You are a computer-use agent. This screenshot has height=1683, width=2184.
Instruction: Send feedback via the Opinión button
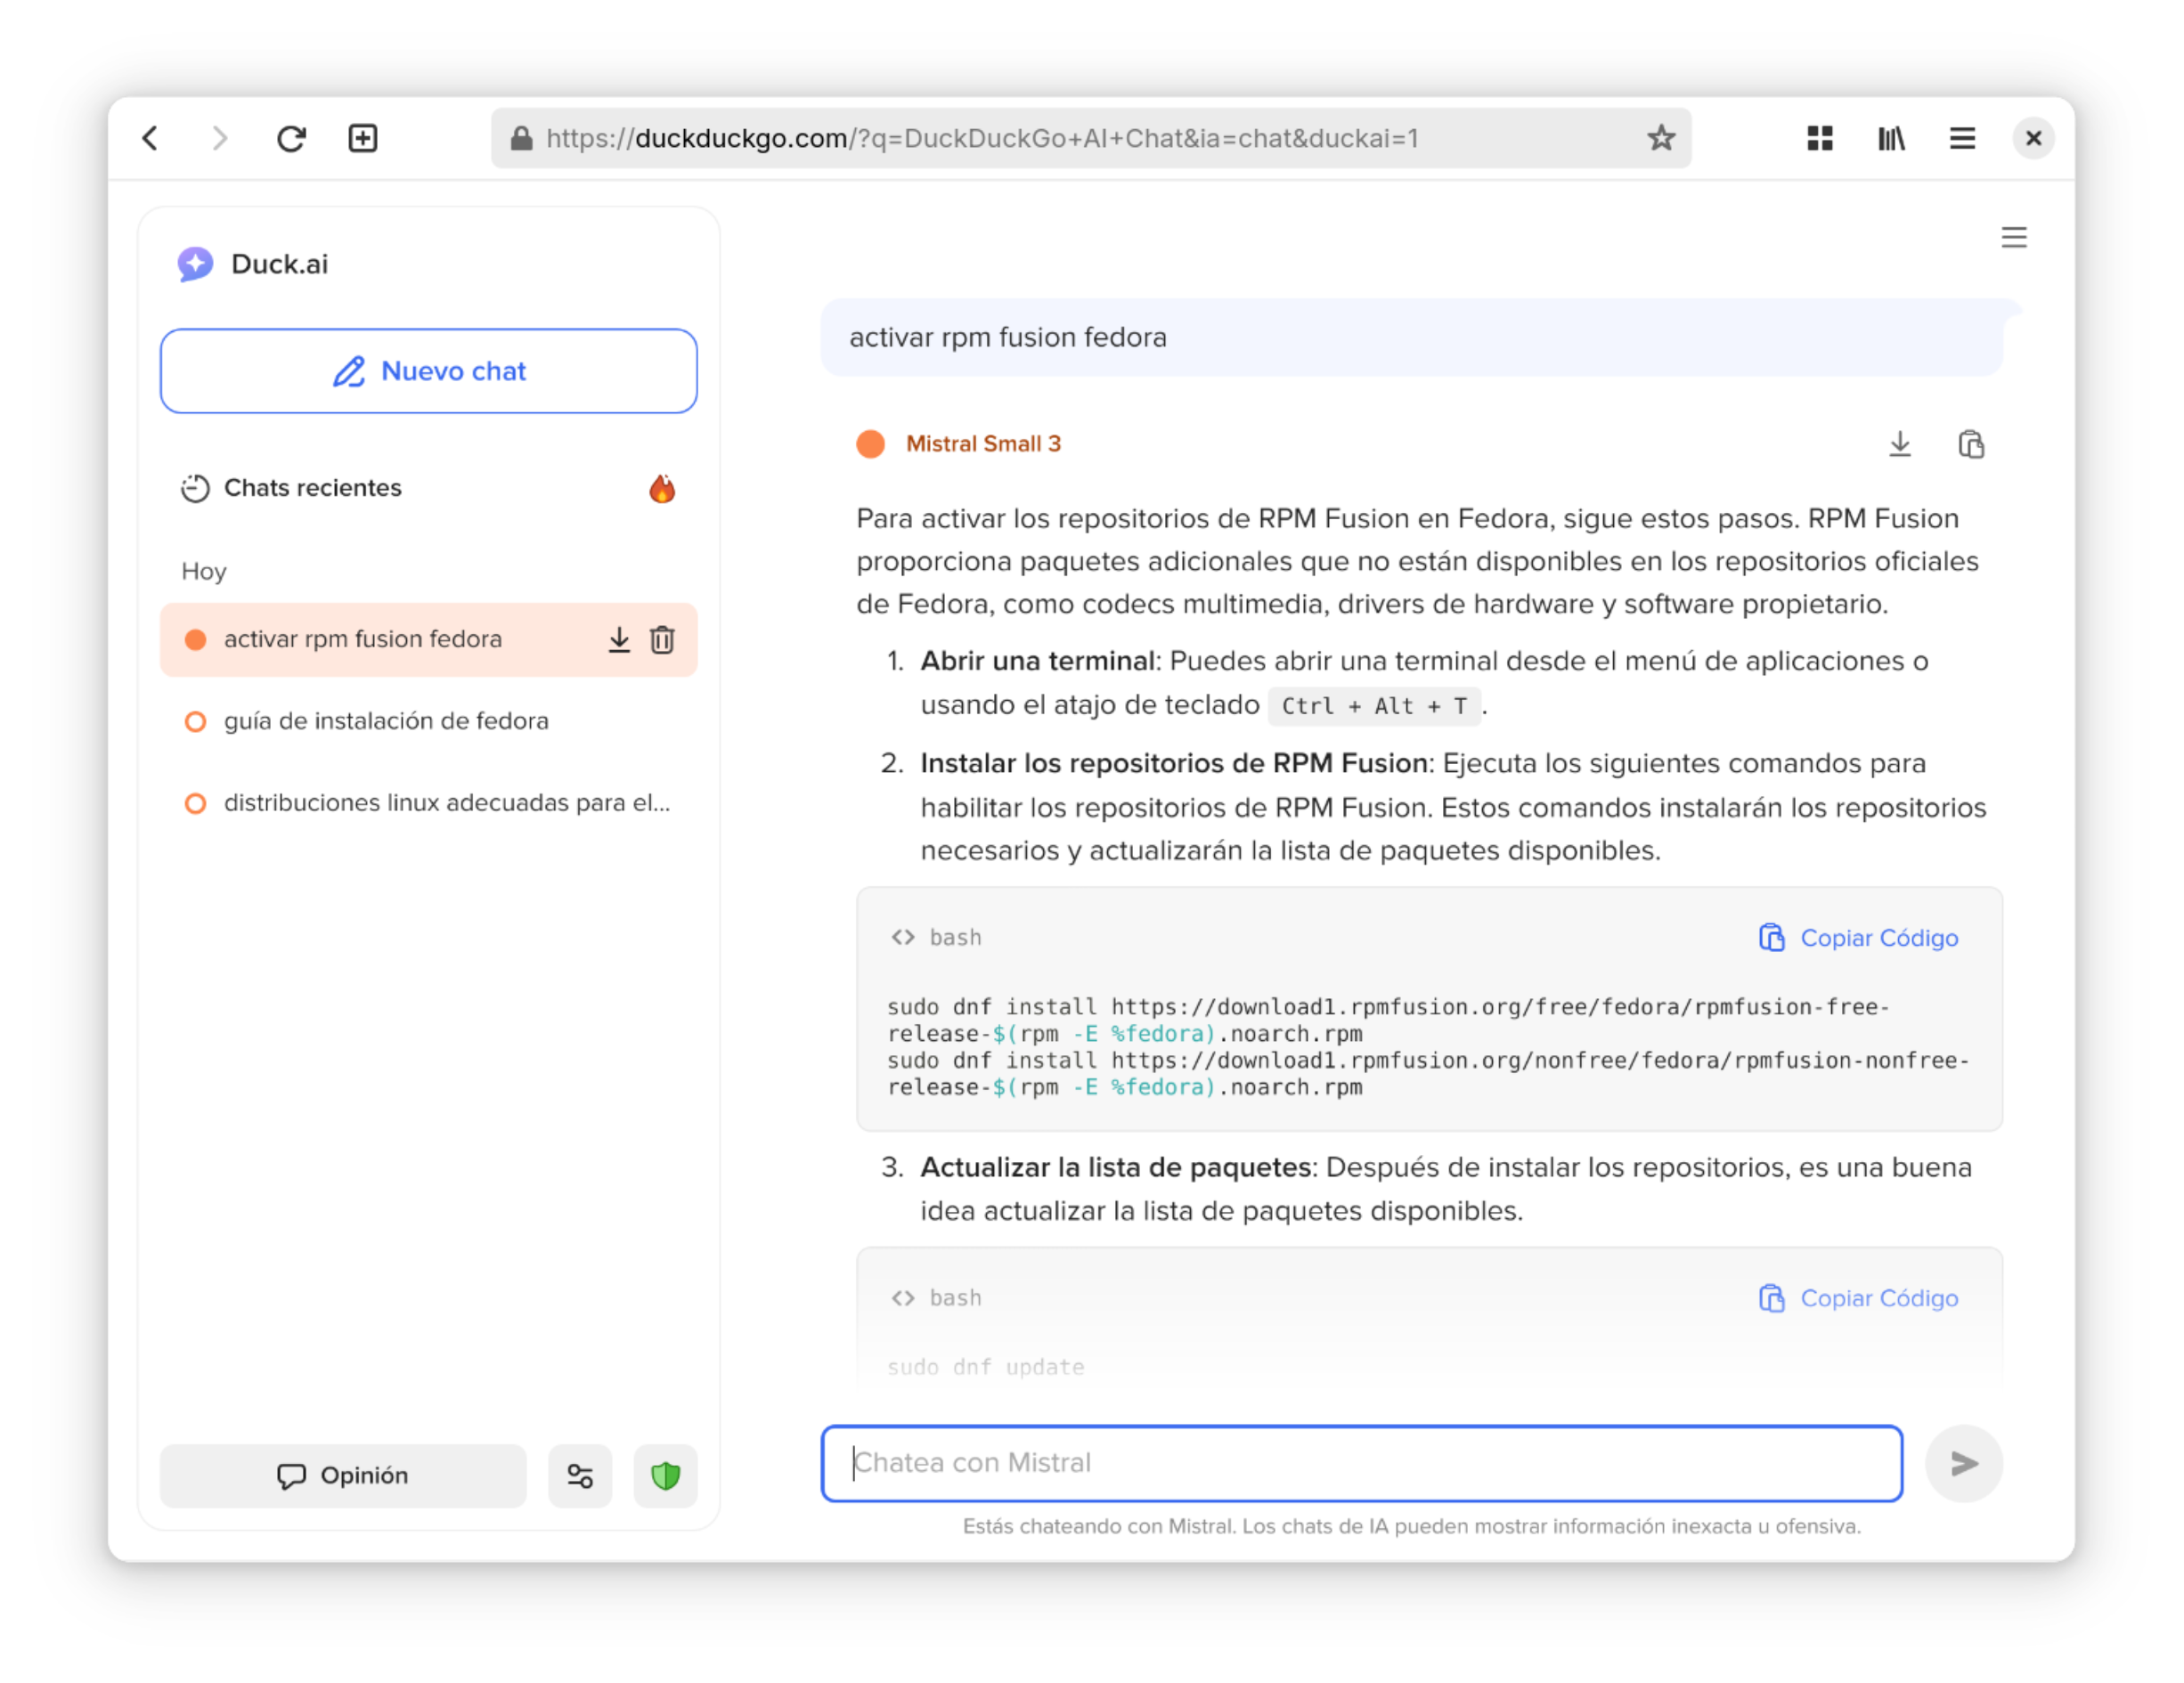click(x=342, y=1475)
